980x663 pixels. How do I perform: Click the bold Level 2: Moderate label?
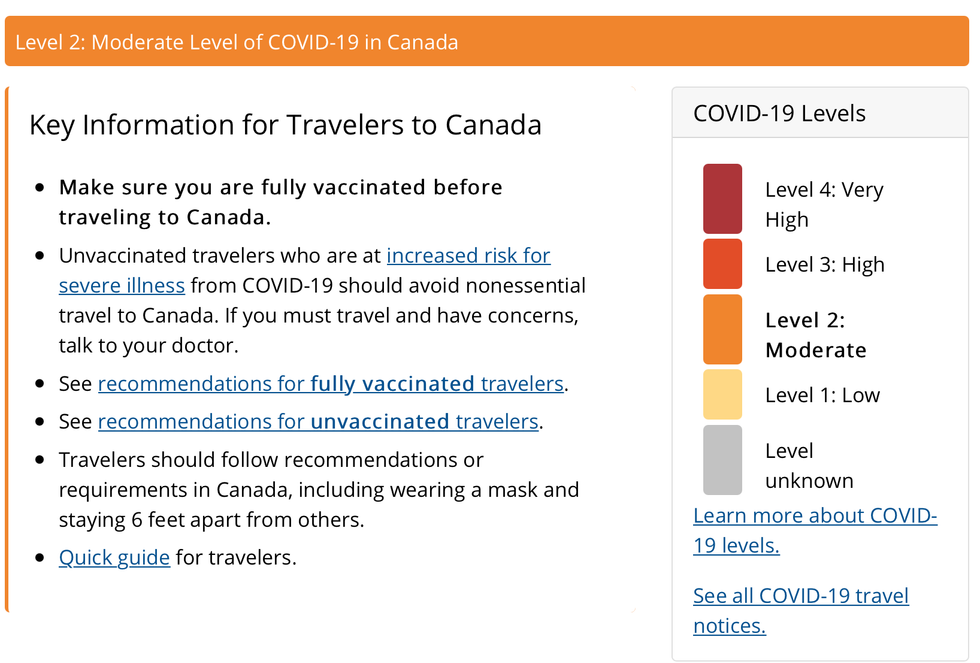coord(815,335)
